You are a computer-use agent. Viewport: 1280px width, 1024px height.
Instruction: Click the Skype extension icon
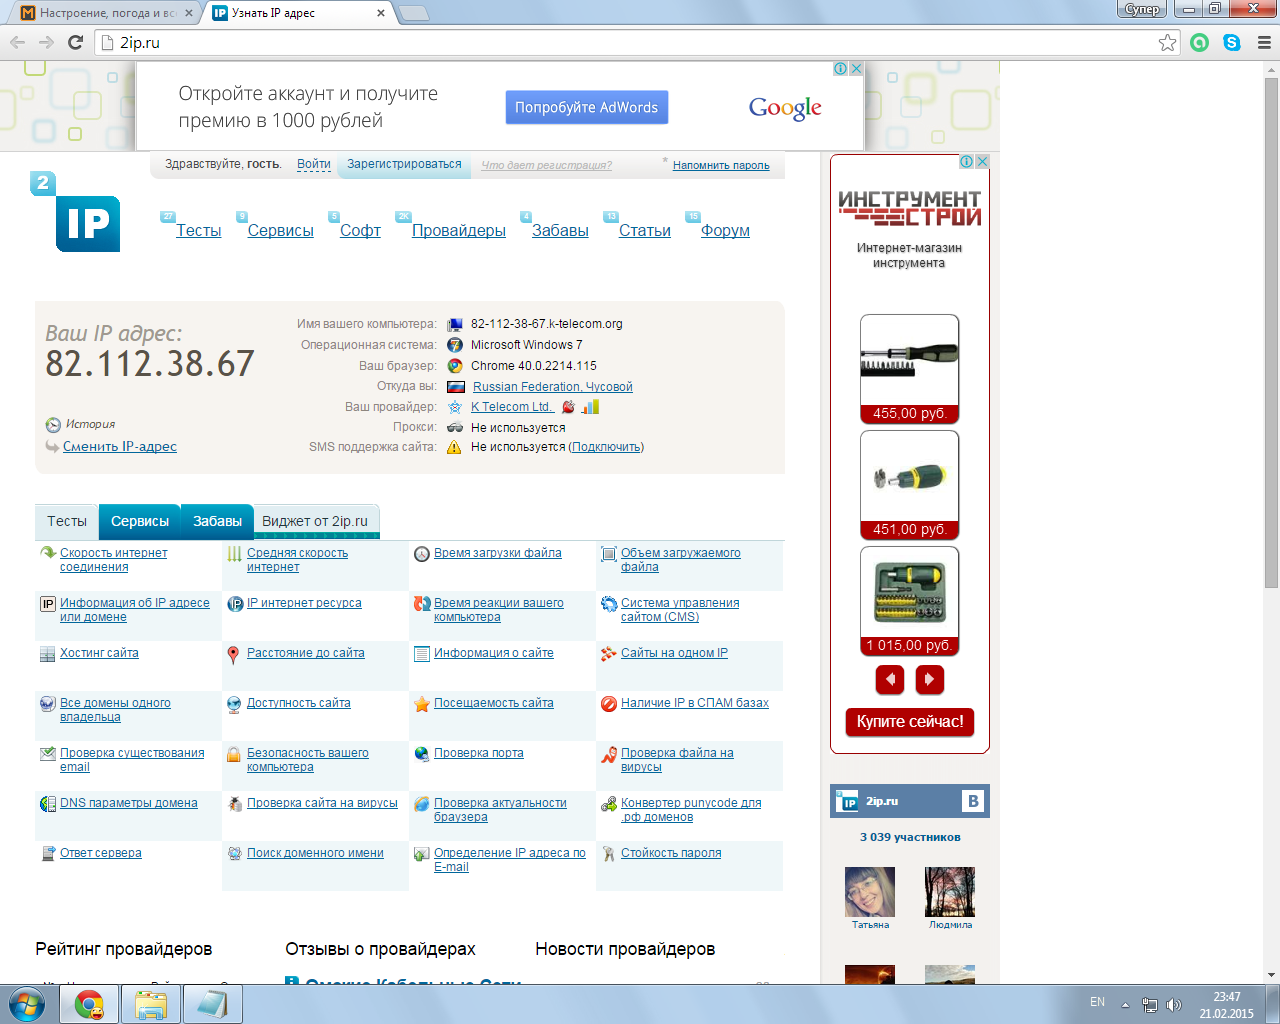(x=1232, y=42)
